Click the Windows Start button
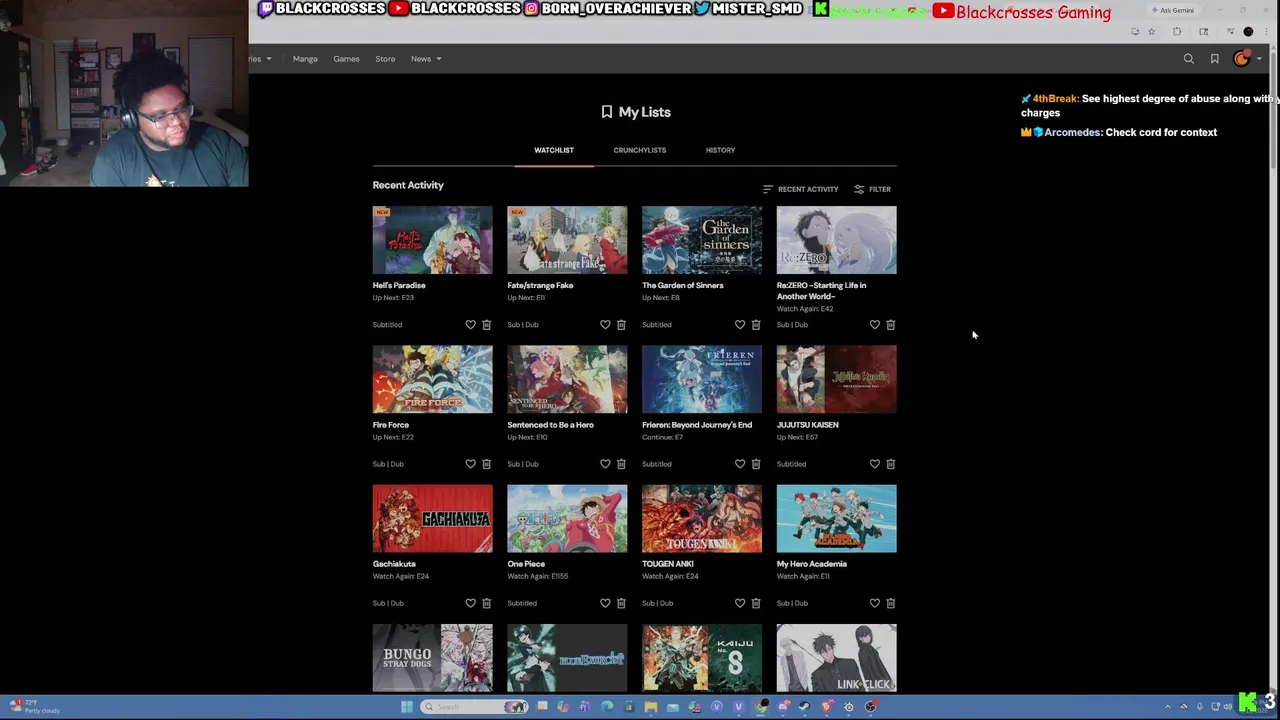 (406, 707)
